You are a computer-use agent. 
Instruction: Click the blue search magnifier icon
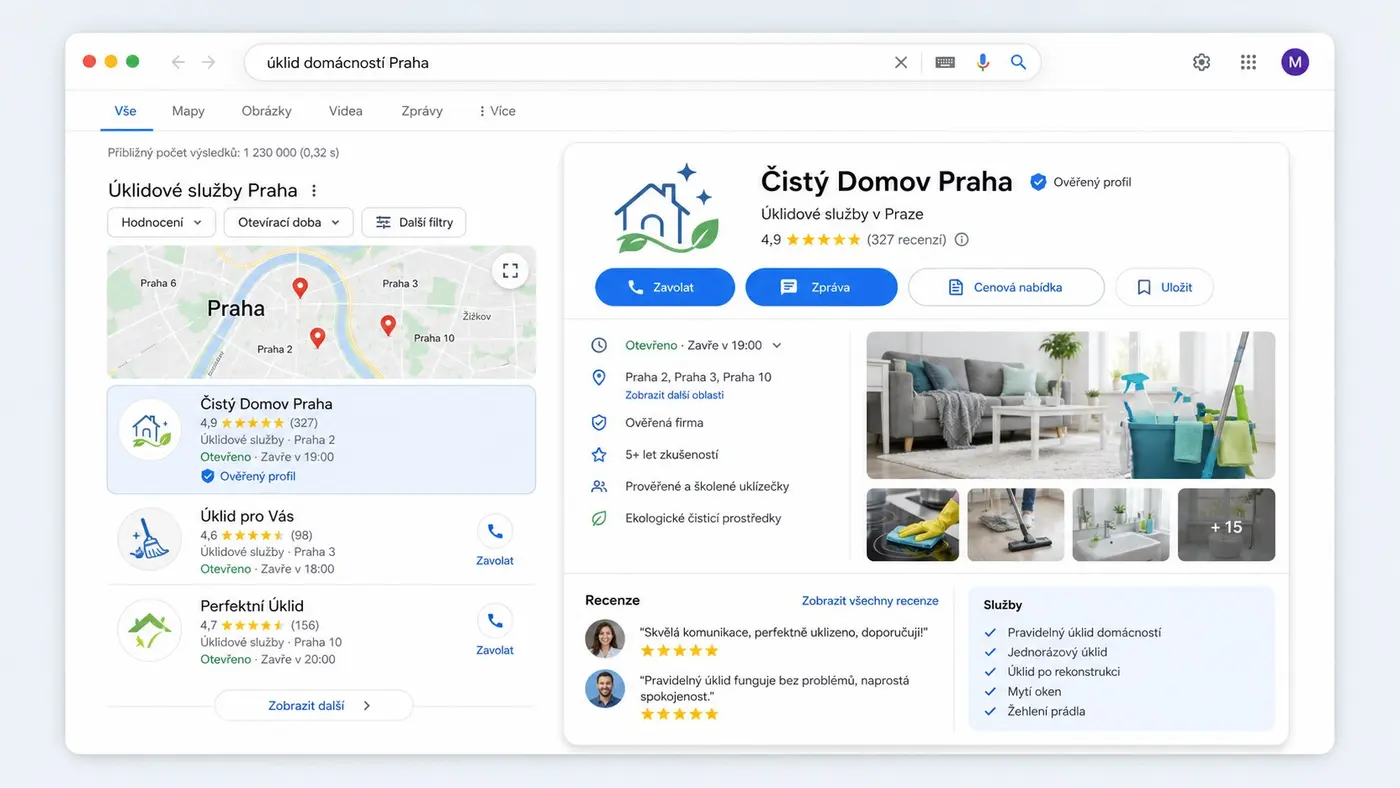click(x=1018, y=62)
